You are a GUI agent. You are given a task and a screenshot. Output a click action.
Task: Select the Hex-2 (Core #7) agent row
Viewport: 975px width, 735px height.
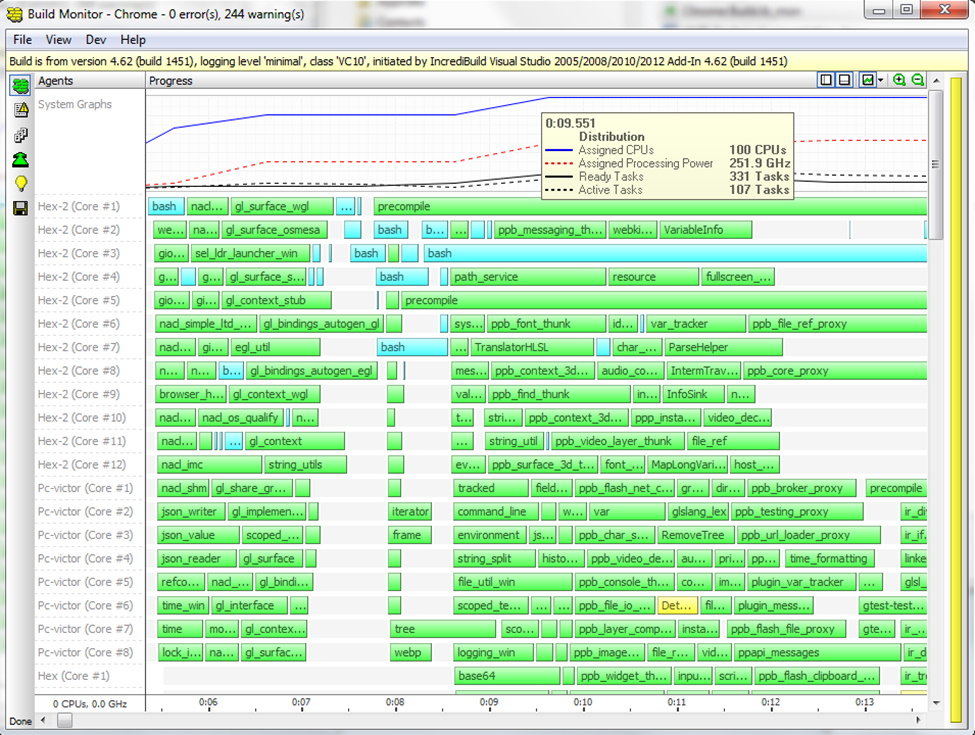coord(78,347)
